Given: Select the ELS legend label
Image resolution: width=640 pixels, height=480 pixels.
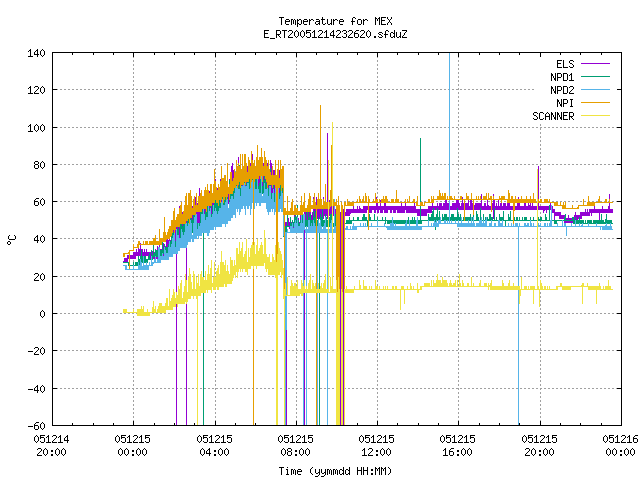Looking at the screenshot, I should pyautogui.click(x=565, y=64).
